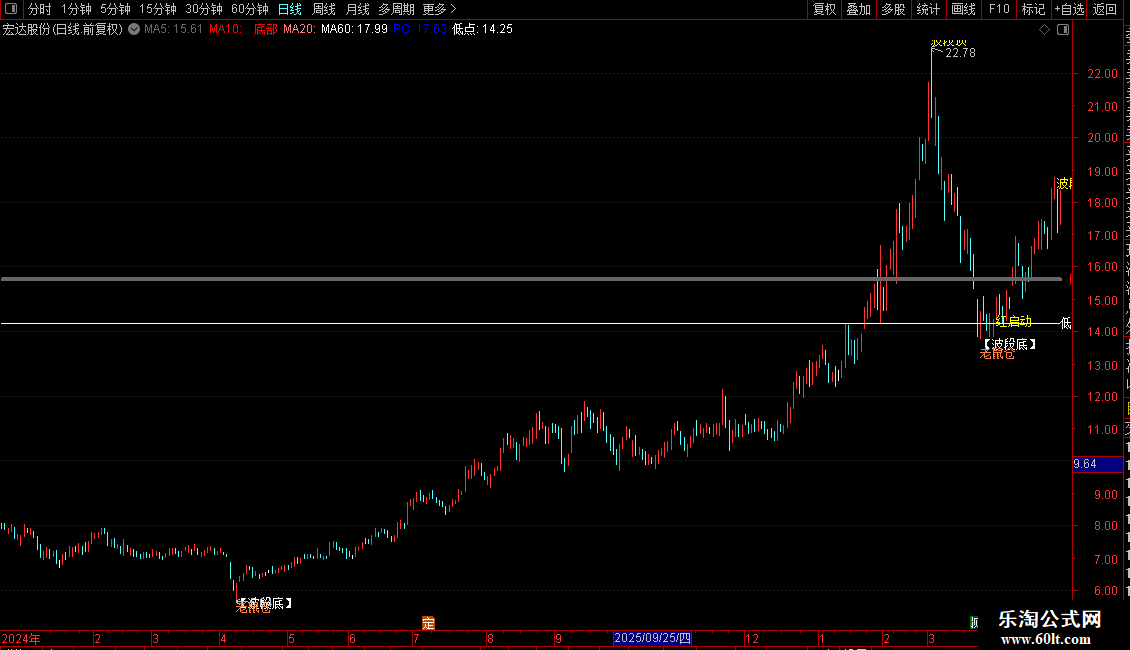
Task: Toggle the right side panel icon
Action: coord(1063,30)
